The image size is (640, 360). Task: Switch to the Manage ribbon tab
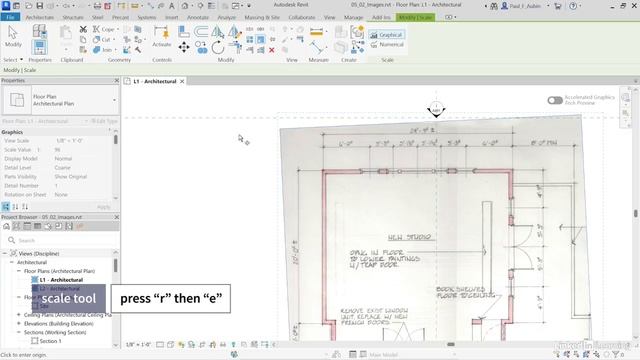click(353, 18)
